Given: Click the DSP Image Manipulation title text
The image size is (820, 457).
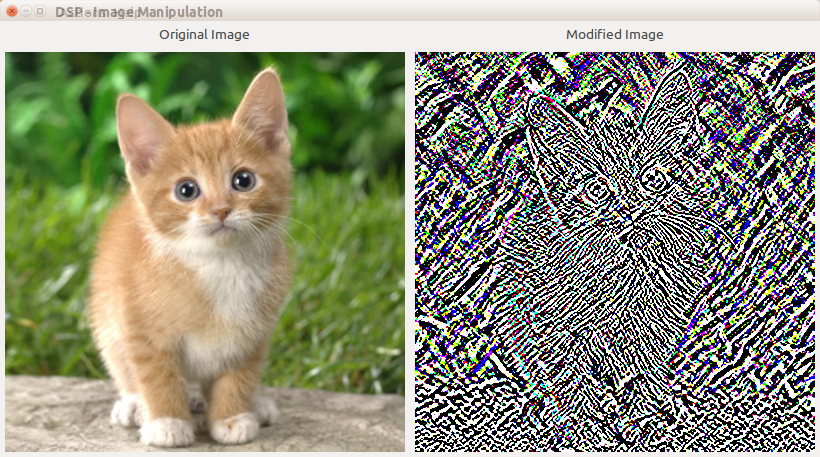Looking at the screenshot, I should [139, 12].
